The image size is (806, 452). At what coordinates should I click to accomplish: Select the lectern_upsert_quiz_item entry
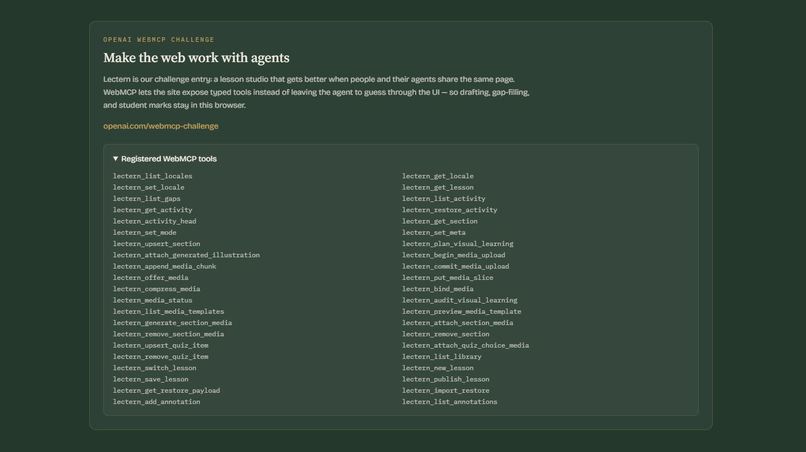click(161, 346)
